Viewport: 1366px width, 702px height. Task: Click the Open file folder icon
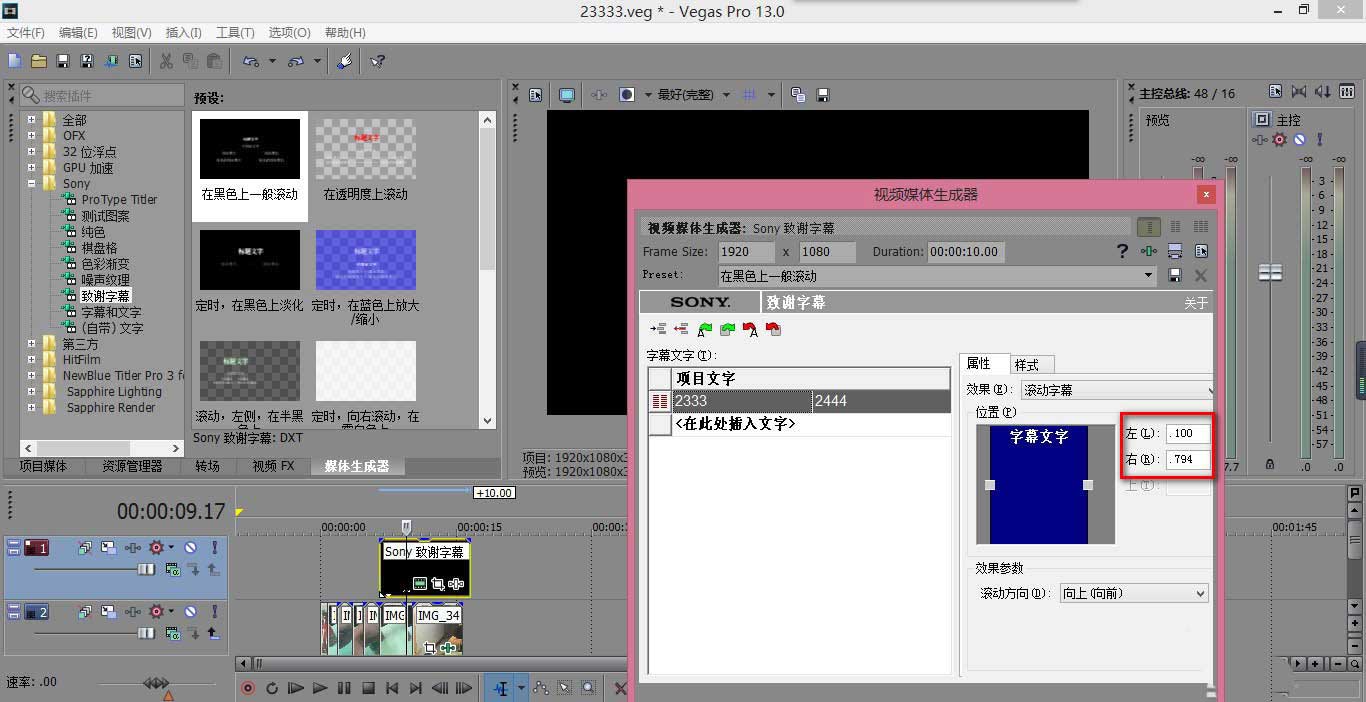tap(38, 61)
